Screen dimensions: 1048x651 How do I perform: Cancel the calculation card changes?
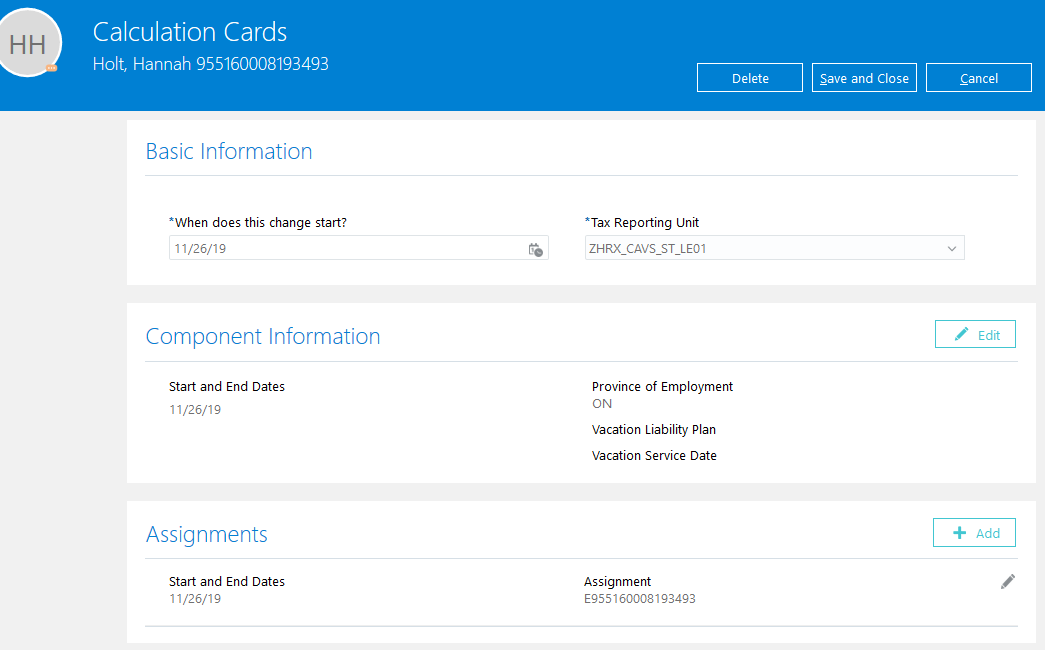tap(978, 78)
